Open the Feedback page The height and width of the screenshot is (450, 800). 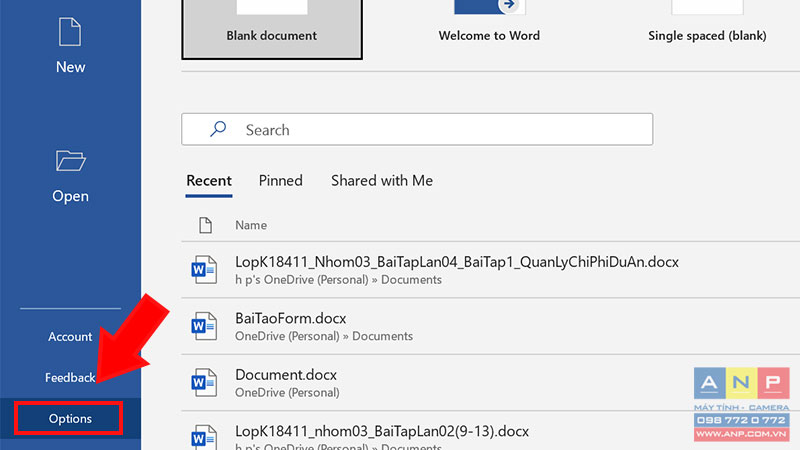pyautogui.click(x=70, y=378)
